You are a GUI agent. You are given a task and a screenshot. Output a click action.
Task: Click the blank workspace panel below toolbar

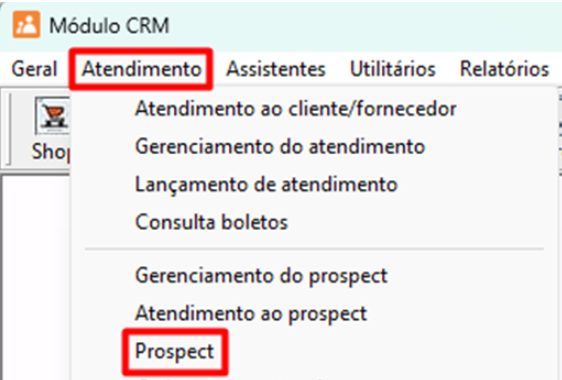tap(36, 278)
